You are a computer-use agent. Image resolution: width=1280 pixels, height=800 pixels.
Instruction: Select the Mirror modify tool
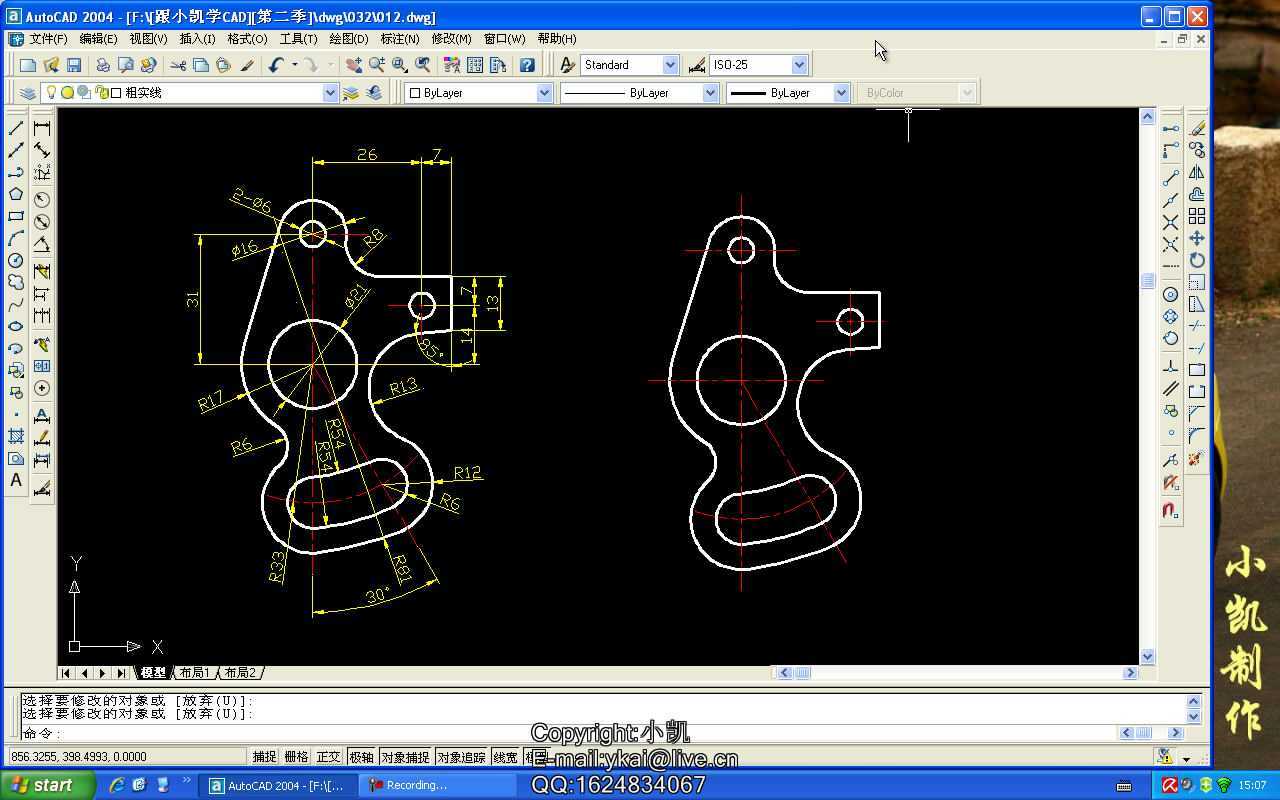click(1197, 172)
